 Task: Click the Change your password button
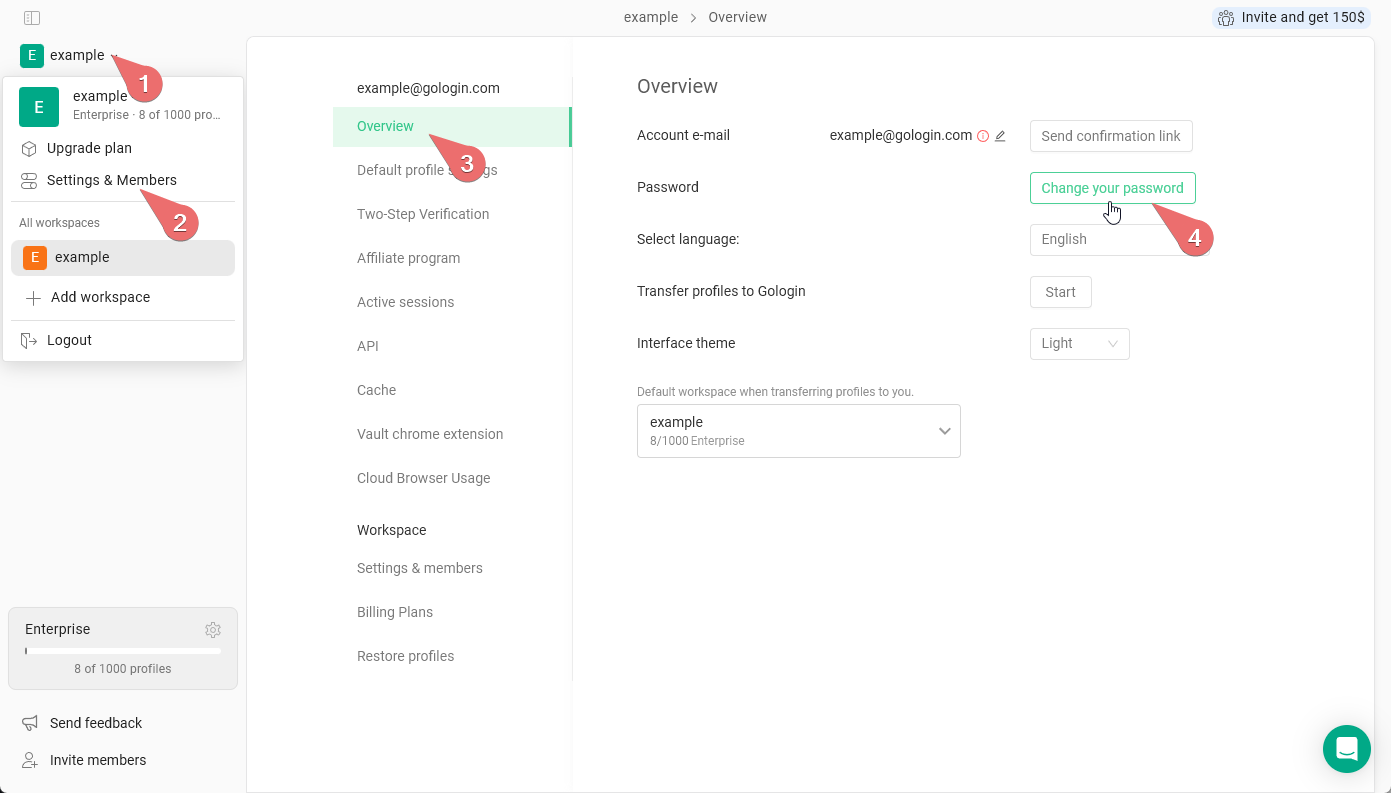coord(1112,188)
